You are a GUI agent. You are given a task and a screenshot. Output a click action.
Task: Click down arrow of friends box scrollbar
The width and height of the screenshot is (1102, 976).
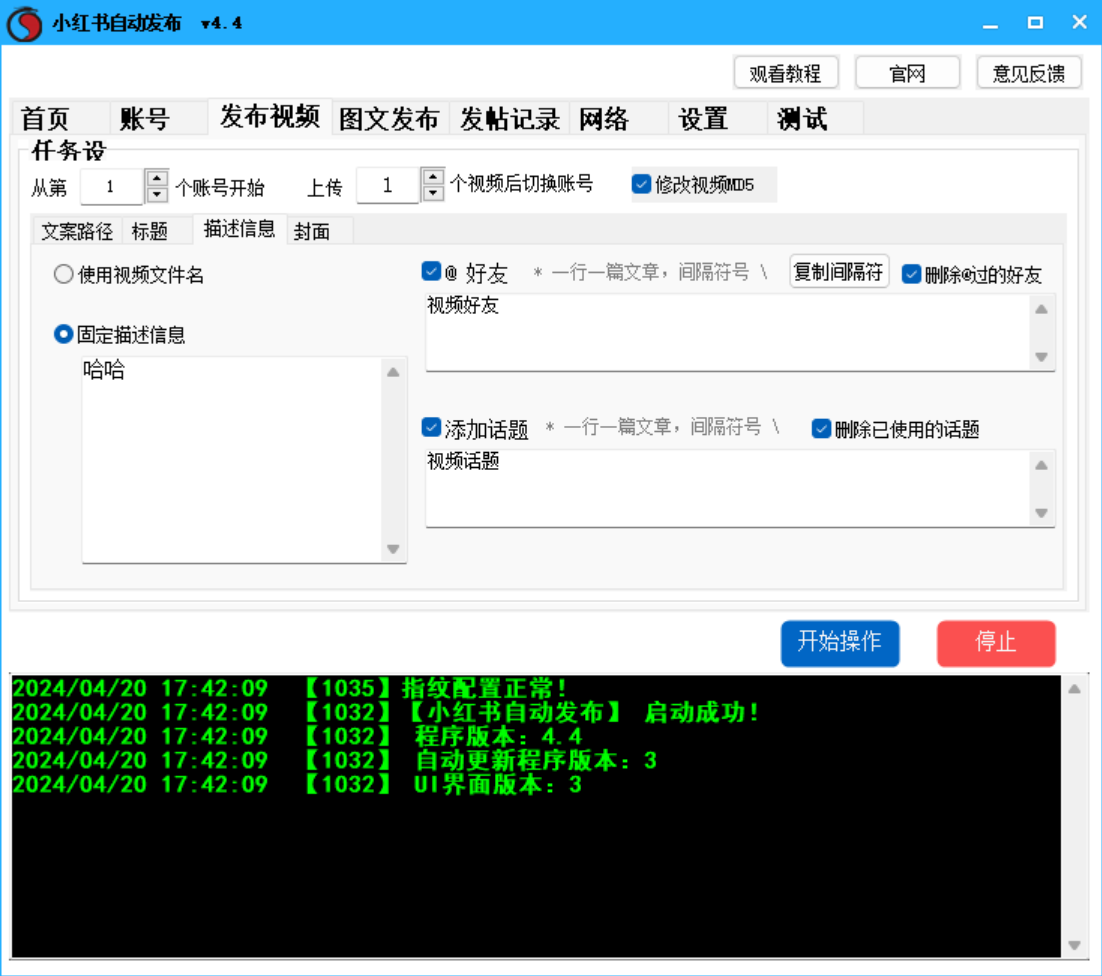[1042, 357]
